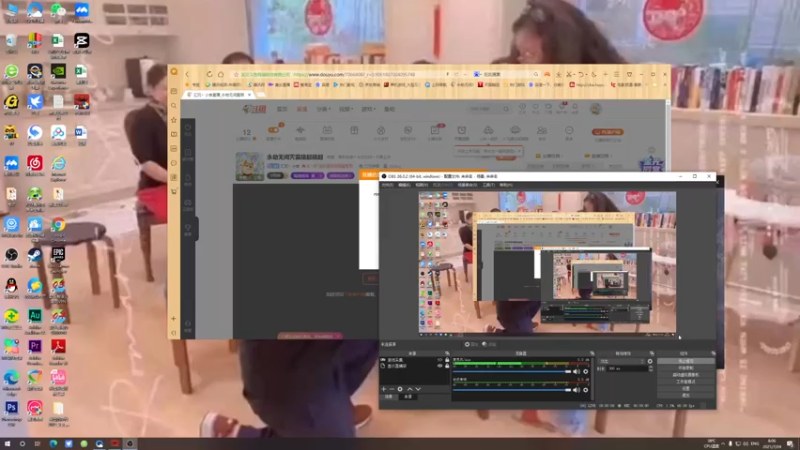Adjust the second OBS mixer volume slider
This screenshot has width=800, height=450.
click(512, 390)
